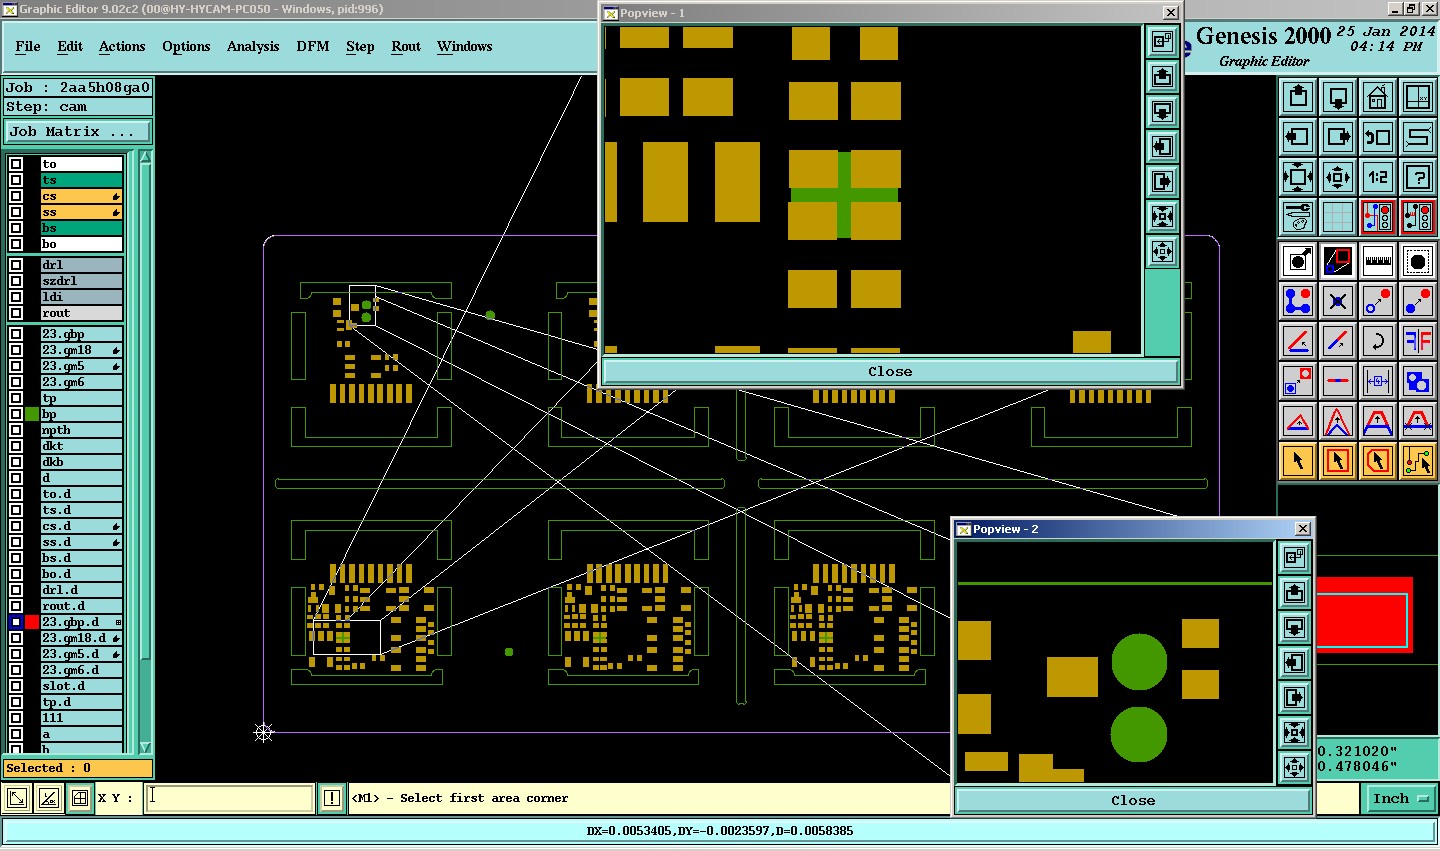Select the polygon selection arrow tool

(1378, 461)
